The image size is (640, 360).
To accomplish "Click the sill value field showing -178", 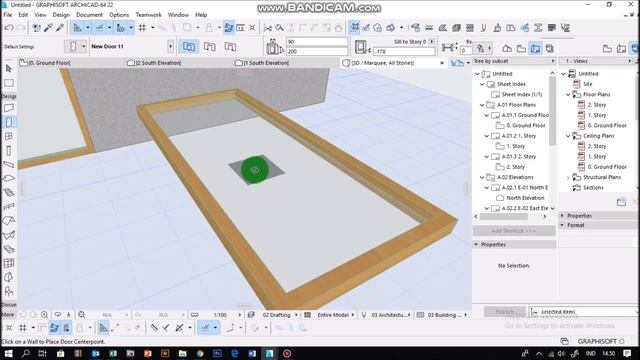I will point(404,51).
